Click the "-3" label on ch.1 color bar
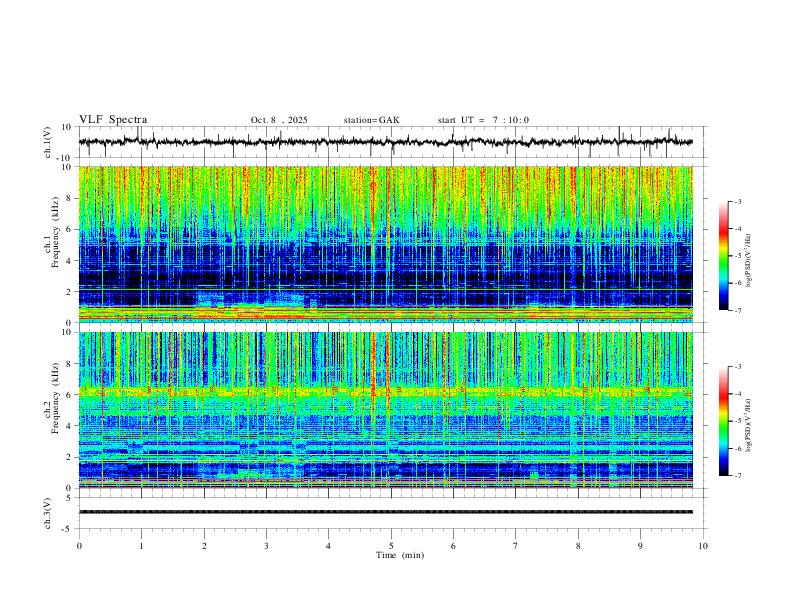 [737, 201]
